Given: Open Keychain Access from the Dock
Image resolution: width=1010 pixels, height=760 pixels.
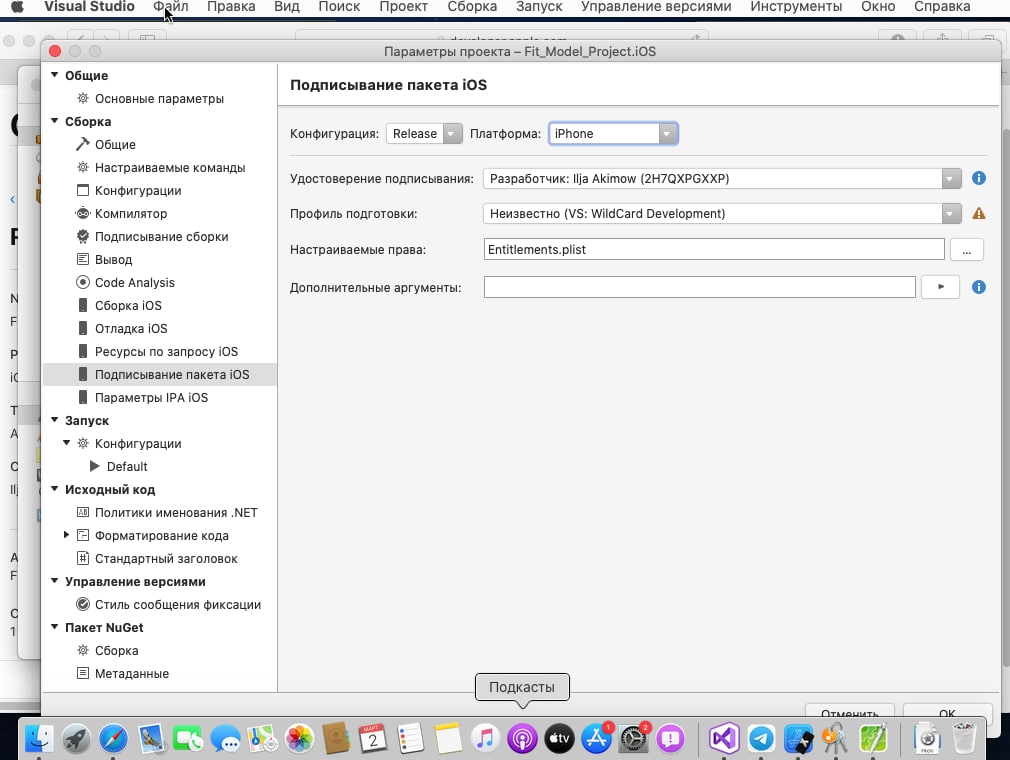Looking at the screenshot, I should pos(835,738).
